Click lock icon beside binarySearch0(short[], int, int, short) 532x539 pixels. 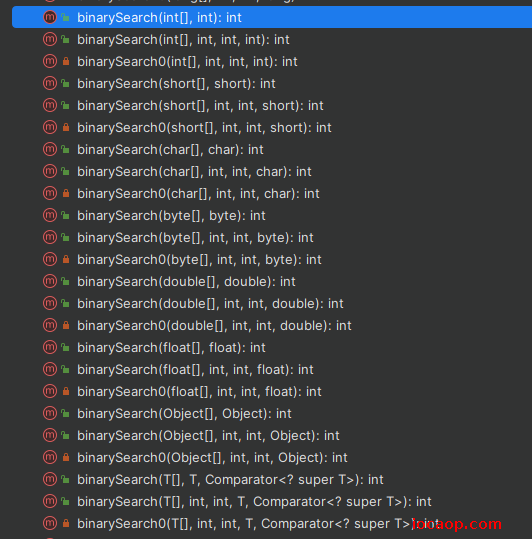[66, 128]
